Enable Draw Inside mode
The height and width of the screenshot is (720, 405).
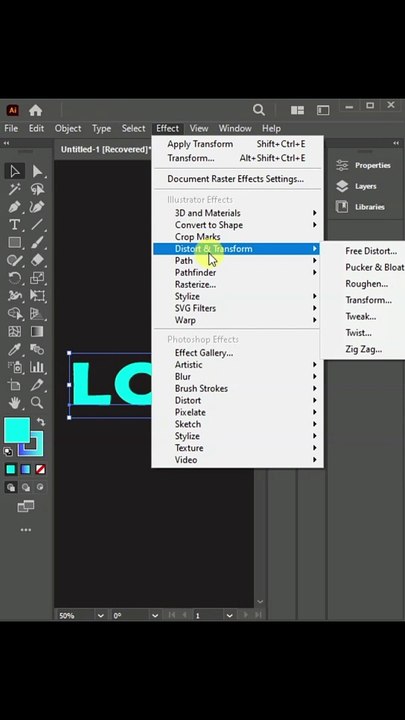pyautogui.click(x=40, y=487)
